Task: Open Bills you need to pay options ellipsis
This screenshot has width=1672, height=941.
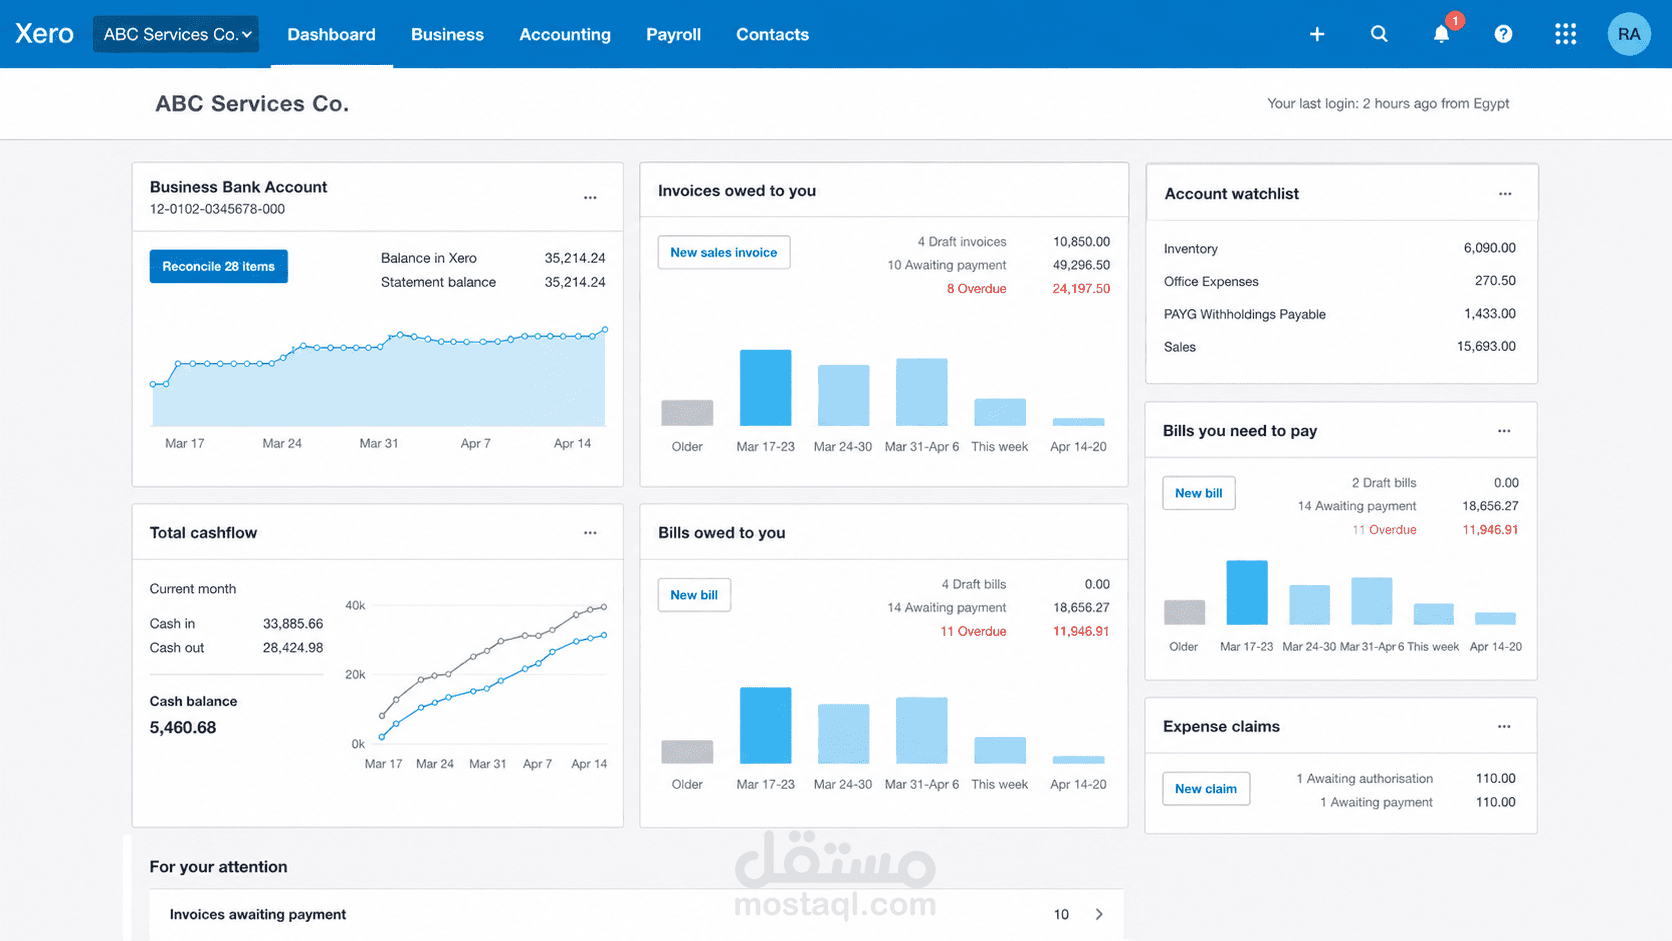Action: 1504,431
